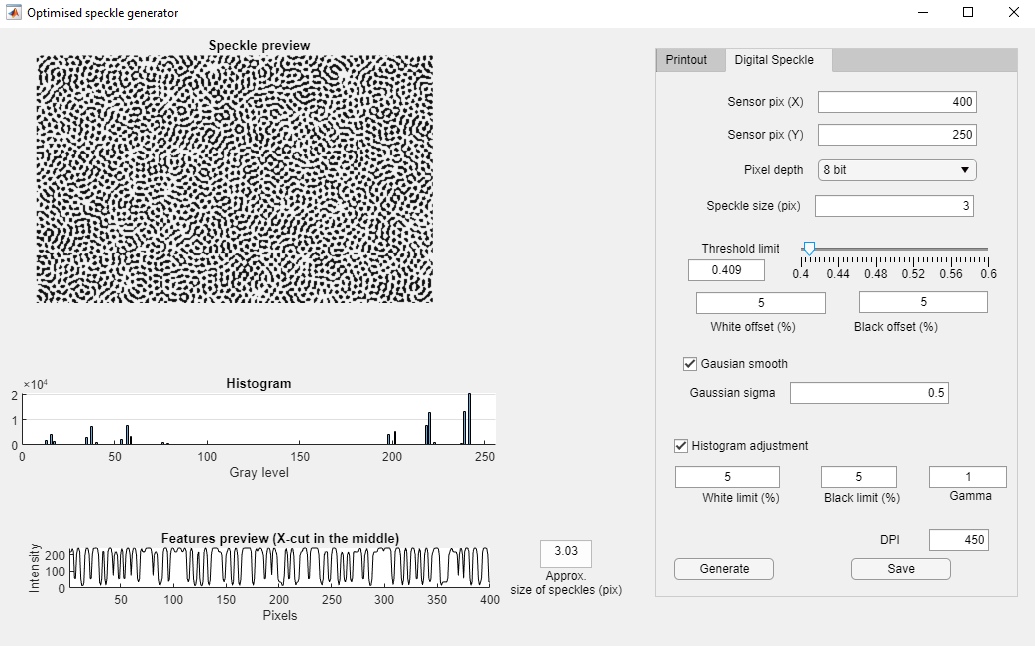Switch to the Printout tab

686,60
